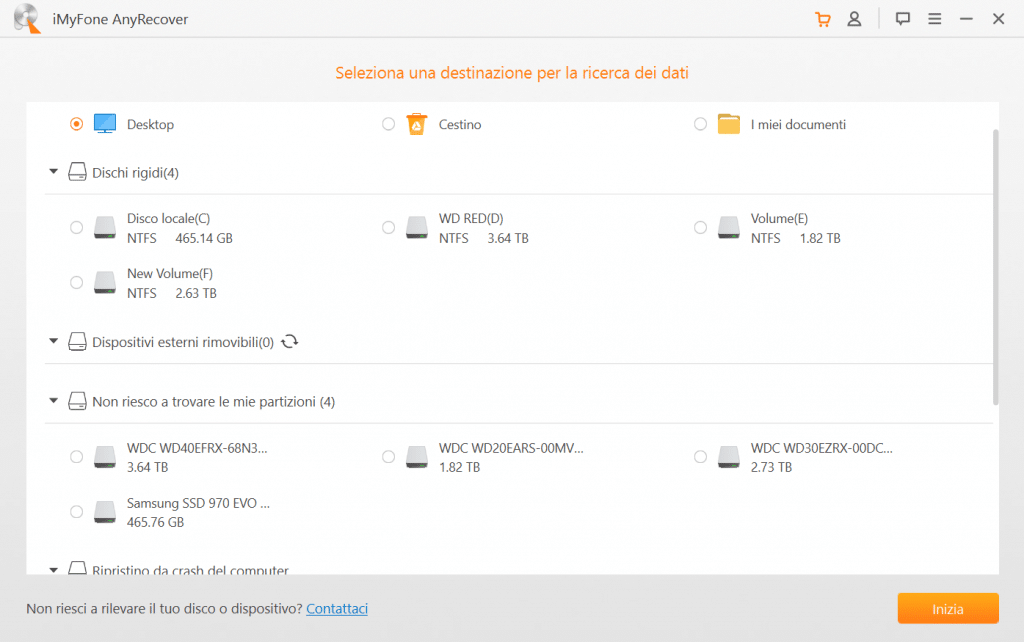This screenshot has width=1024, height=642.
Task: Click the 'Ripristino da crash del computer' text
Action: click(190, 570)
